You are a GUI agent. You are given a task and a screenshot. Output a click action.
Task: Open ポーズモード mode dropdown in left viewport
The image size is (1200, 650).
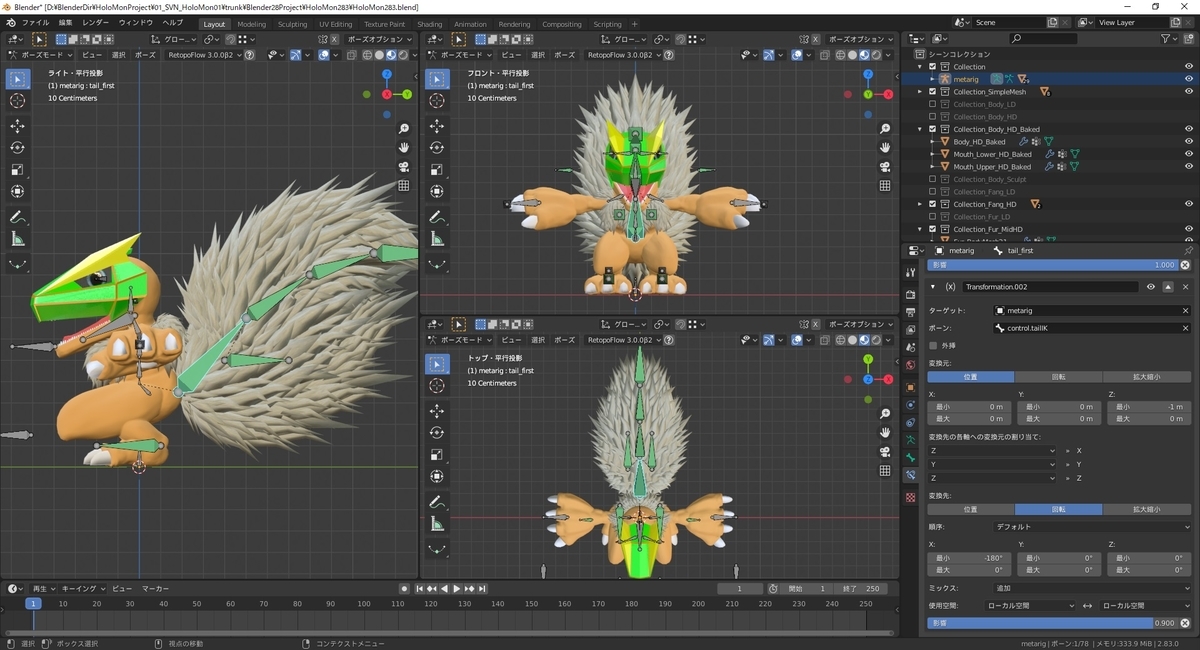[x=39, y=56]
